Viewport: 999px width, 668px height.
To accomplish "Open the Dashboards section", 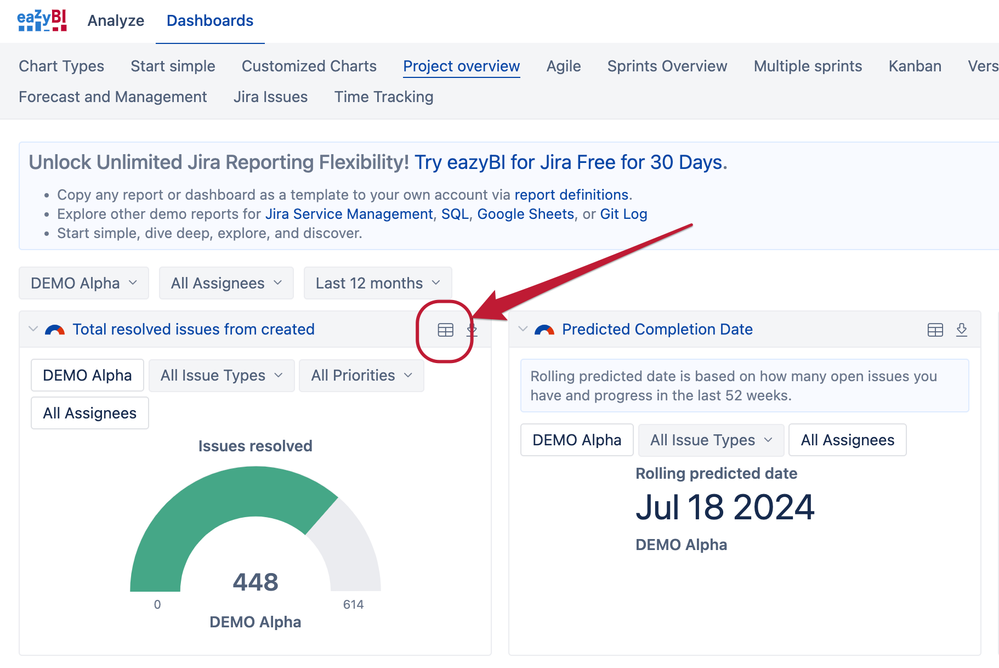I will click(x=210, y=20).
